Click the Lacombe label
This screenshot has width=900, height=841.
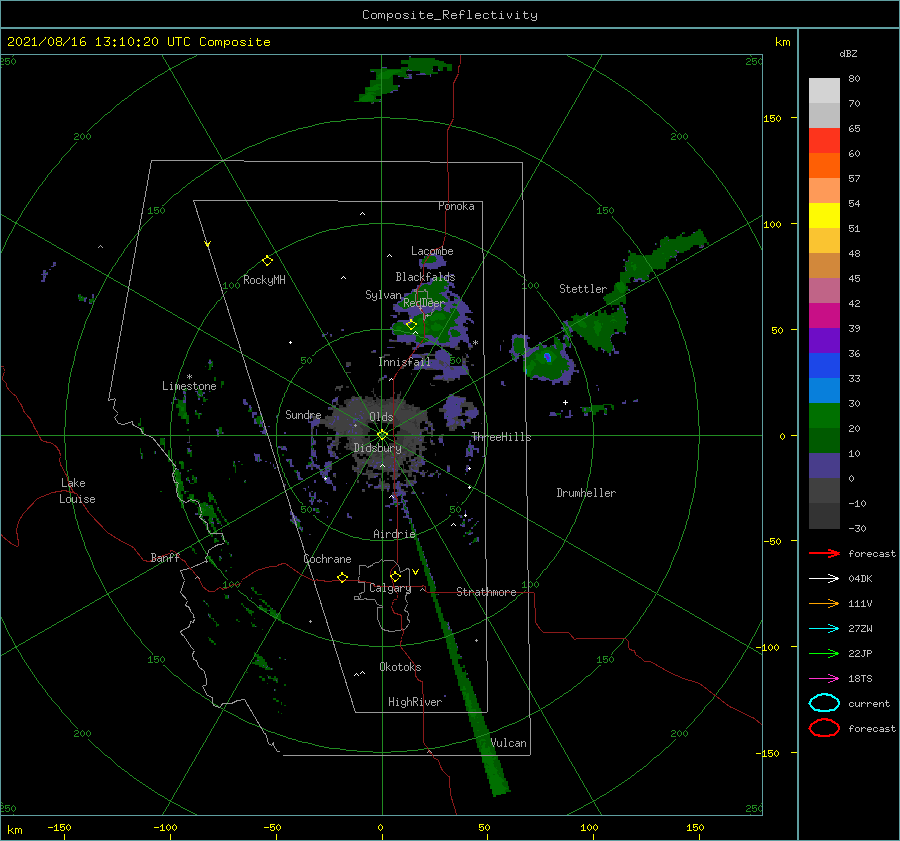click(432, 251)
